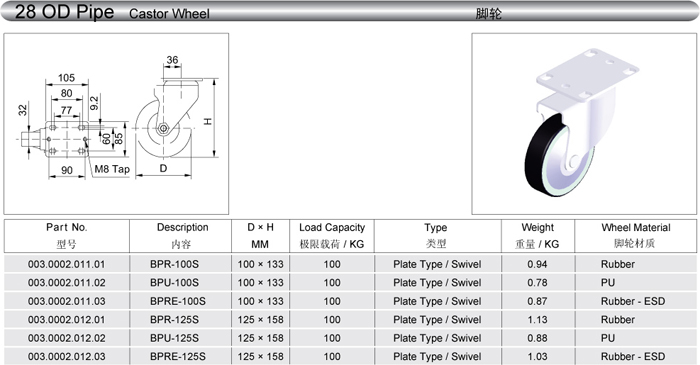Select part number 003.0002.011.01
This screenshot has height=365, width=700.
[67, 264]
